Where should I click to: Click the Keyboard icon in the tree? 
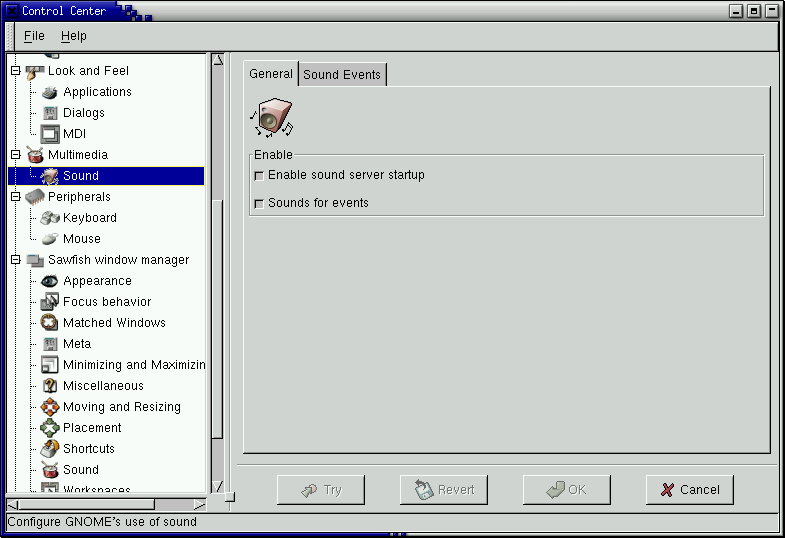pyautogui.click(x=50, y=218)
